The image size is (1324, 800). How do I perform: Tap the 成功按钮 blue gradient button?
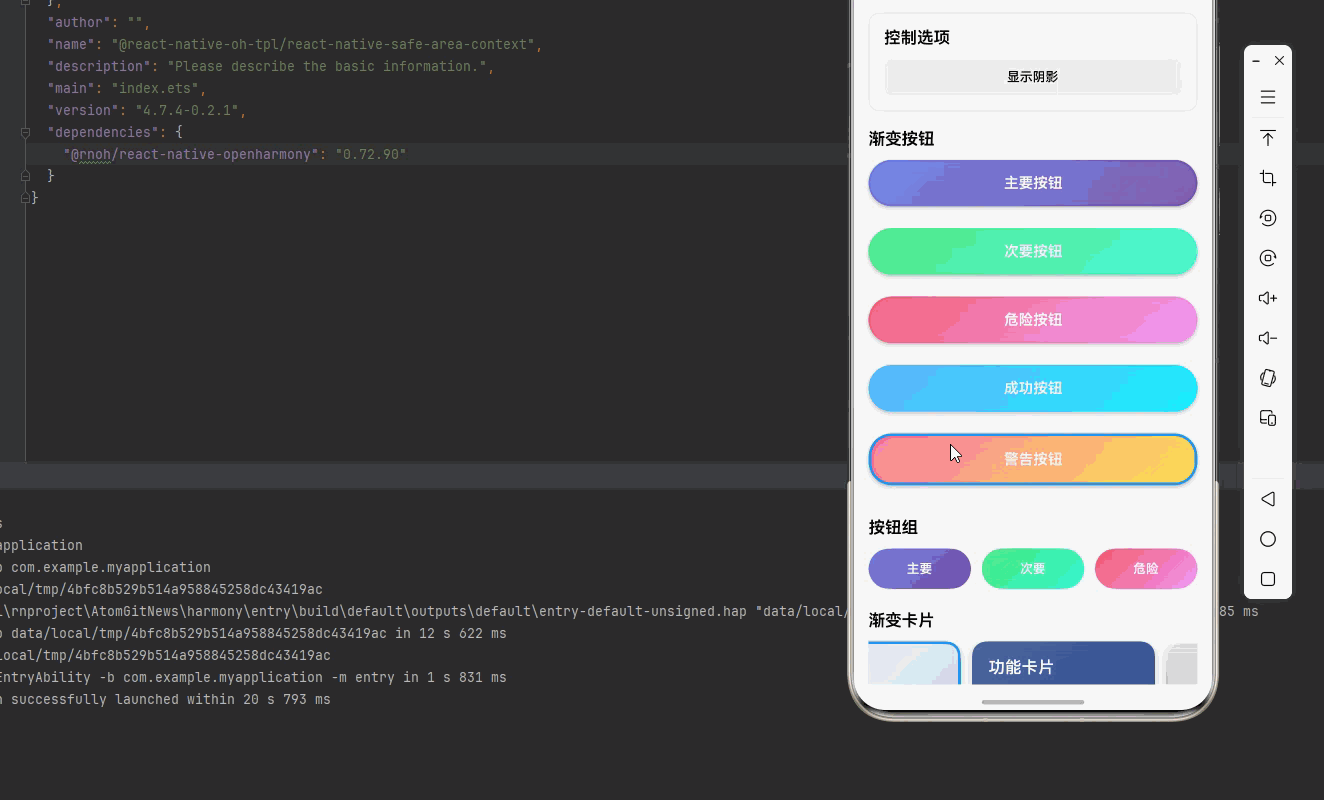click(x=1033, y=388)
